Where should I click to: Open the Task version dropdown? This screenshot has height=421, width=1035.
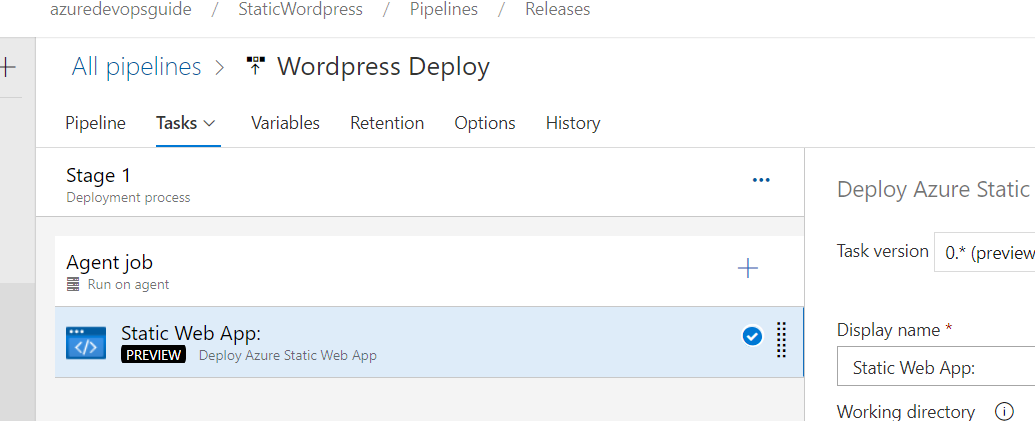tap(985, 253)
